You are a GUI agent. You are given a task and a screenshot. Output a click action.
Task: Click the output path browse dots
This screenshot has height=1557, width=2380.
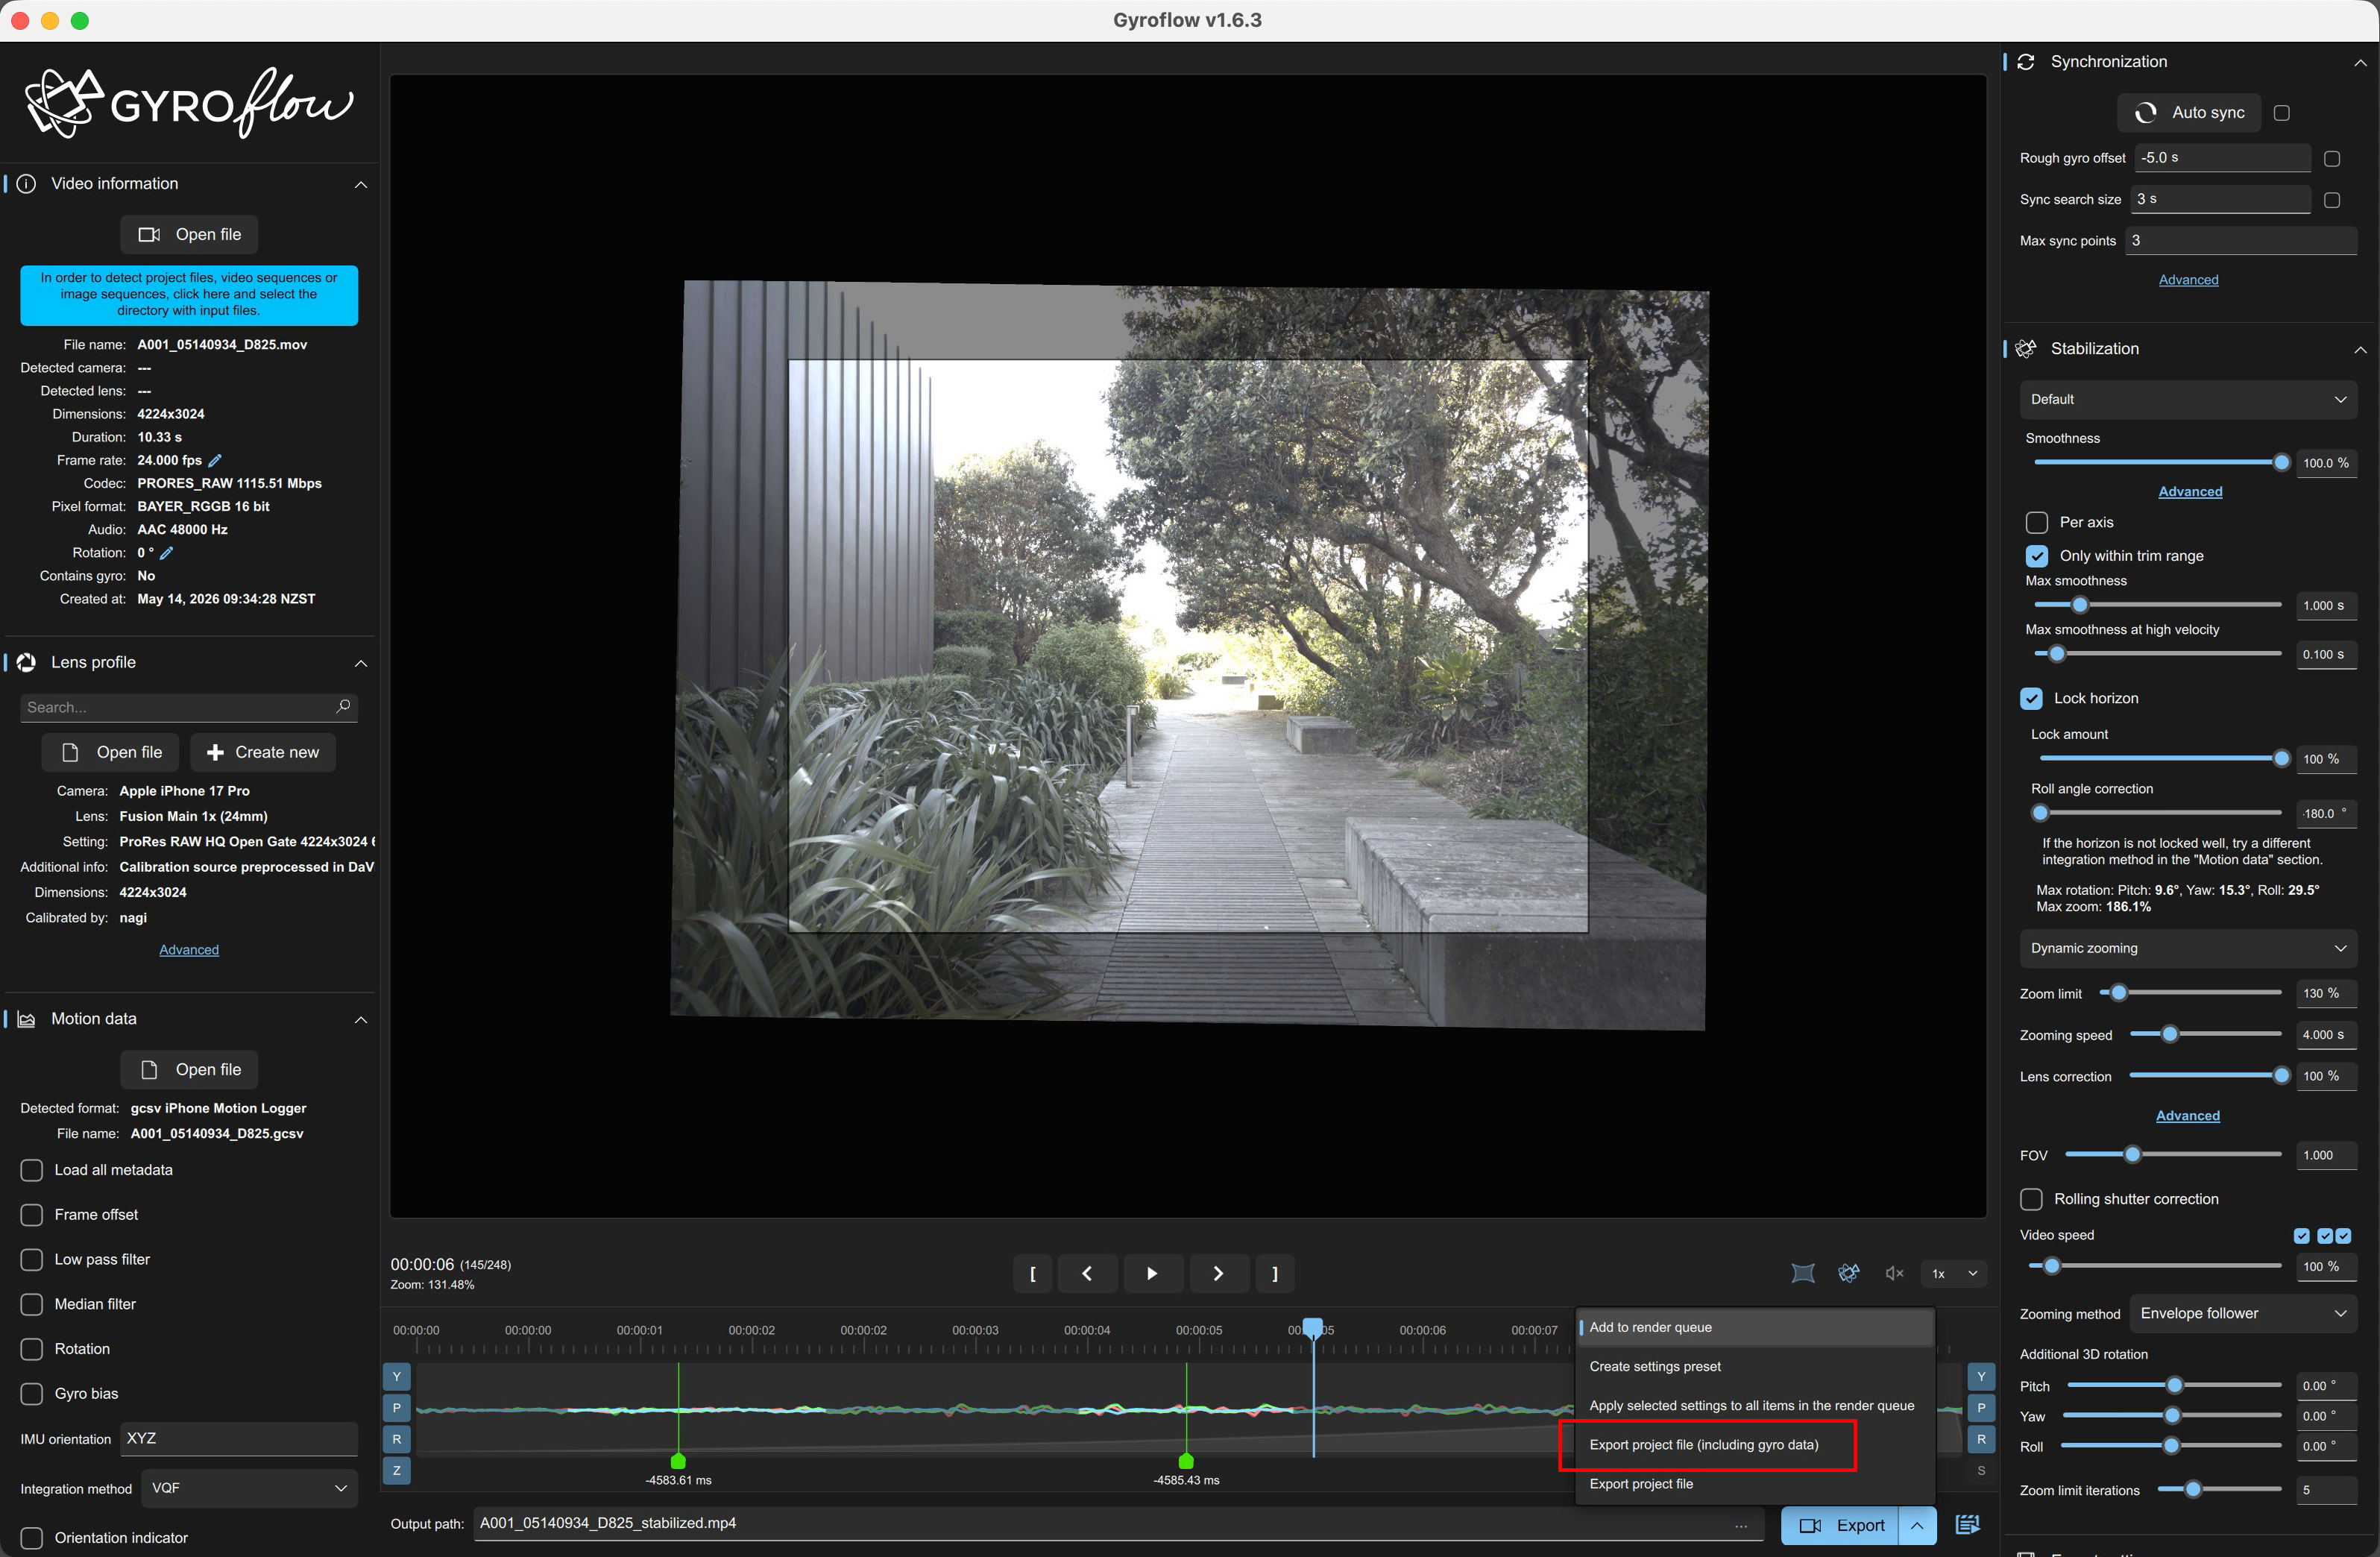point(1741,1525)
